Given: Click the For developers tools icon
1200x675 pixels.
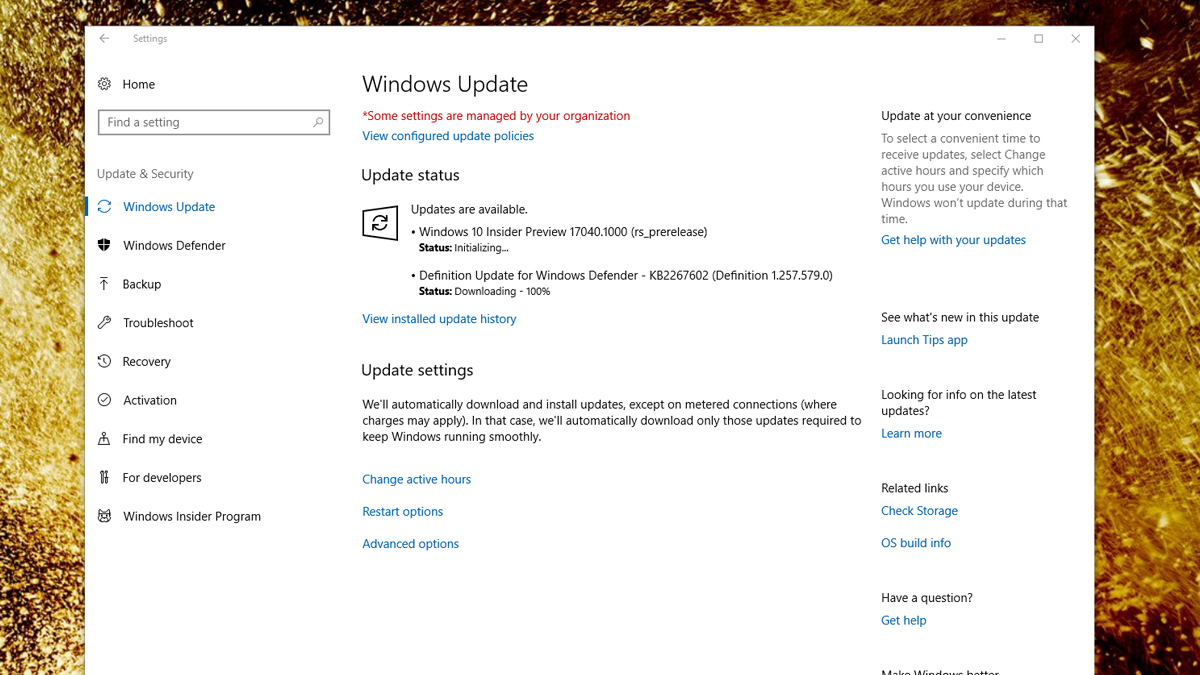Looking at the screenshot, I should tap(104, 478).
